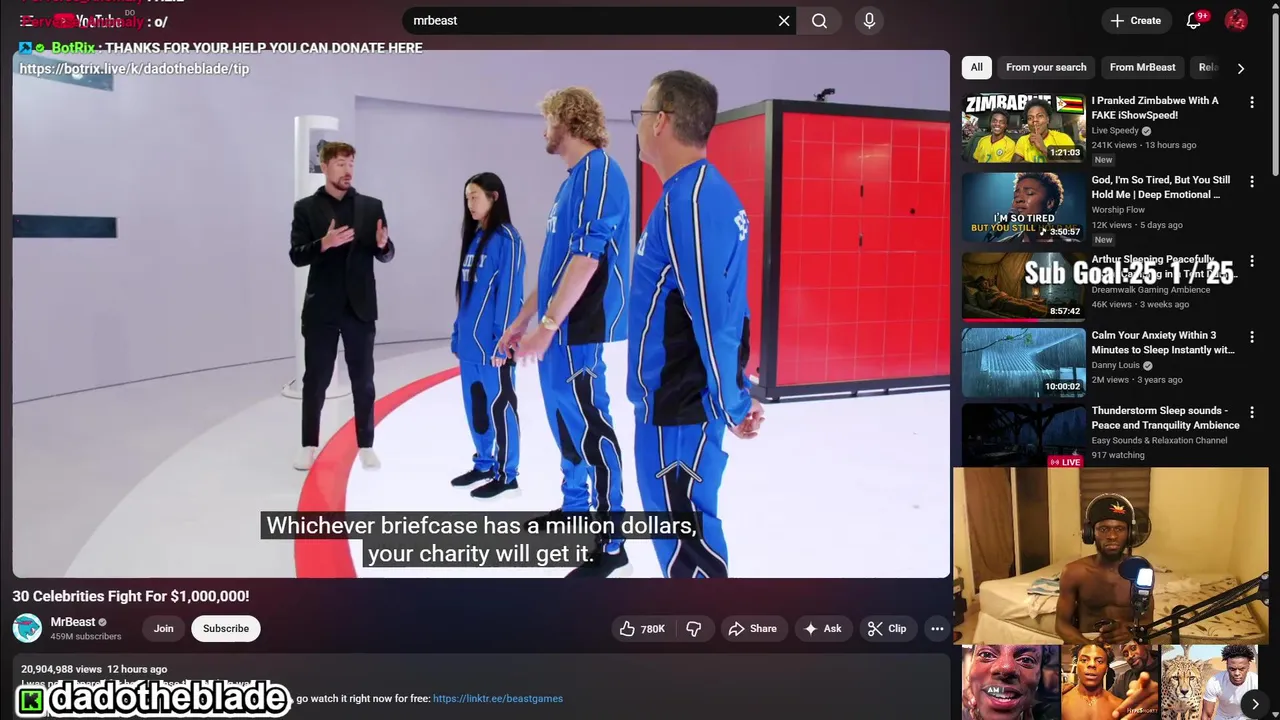1280x720 pixels.
Task: Click the webcam overlay of the streamer
Action: point(1110,555)
